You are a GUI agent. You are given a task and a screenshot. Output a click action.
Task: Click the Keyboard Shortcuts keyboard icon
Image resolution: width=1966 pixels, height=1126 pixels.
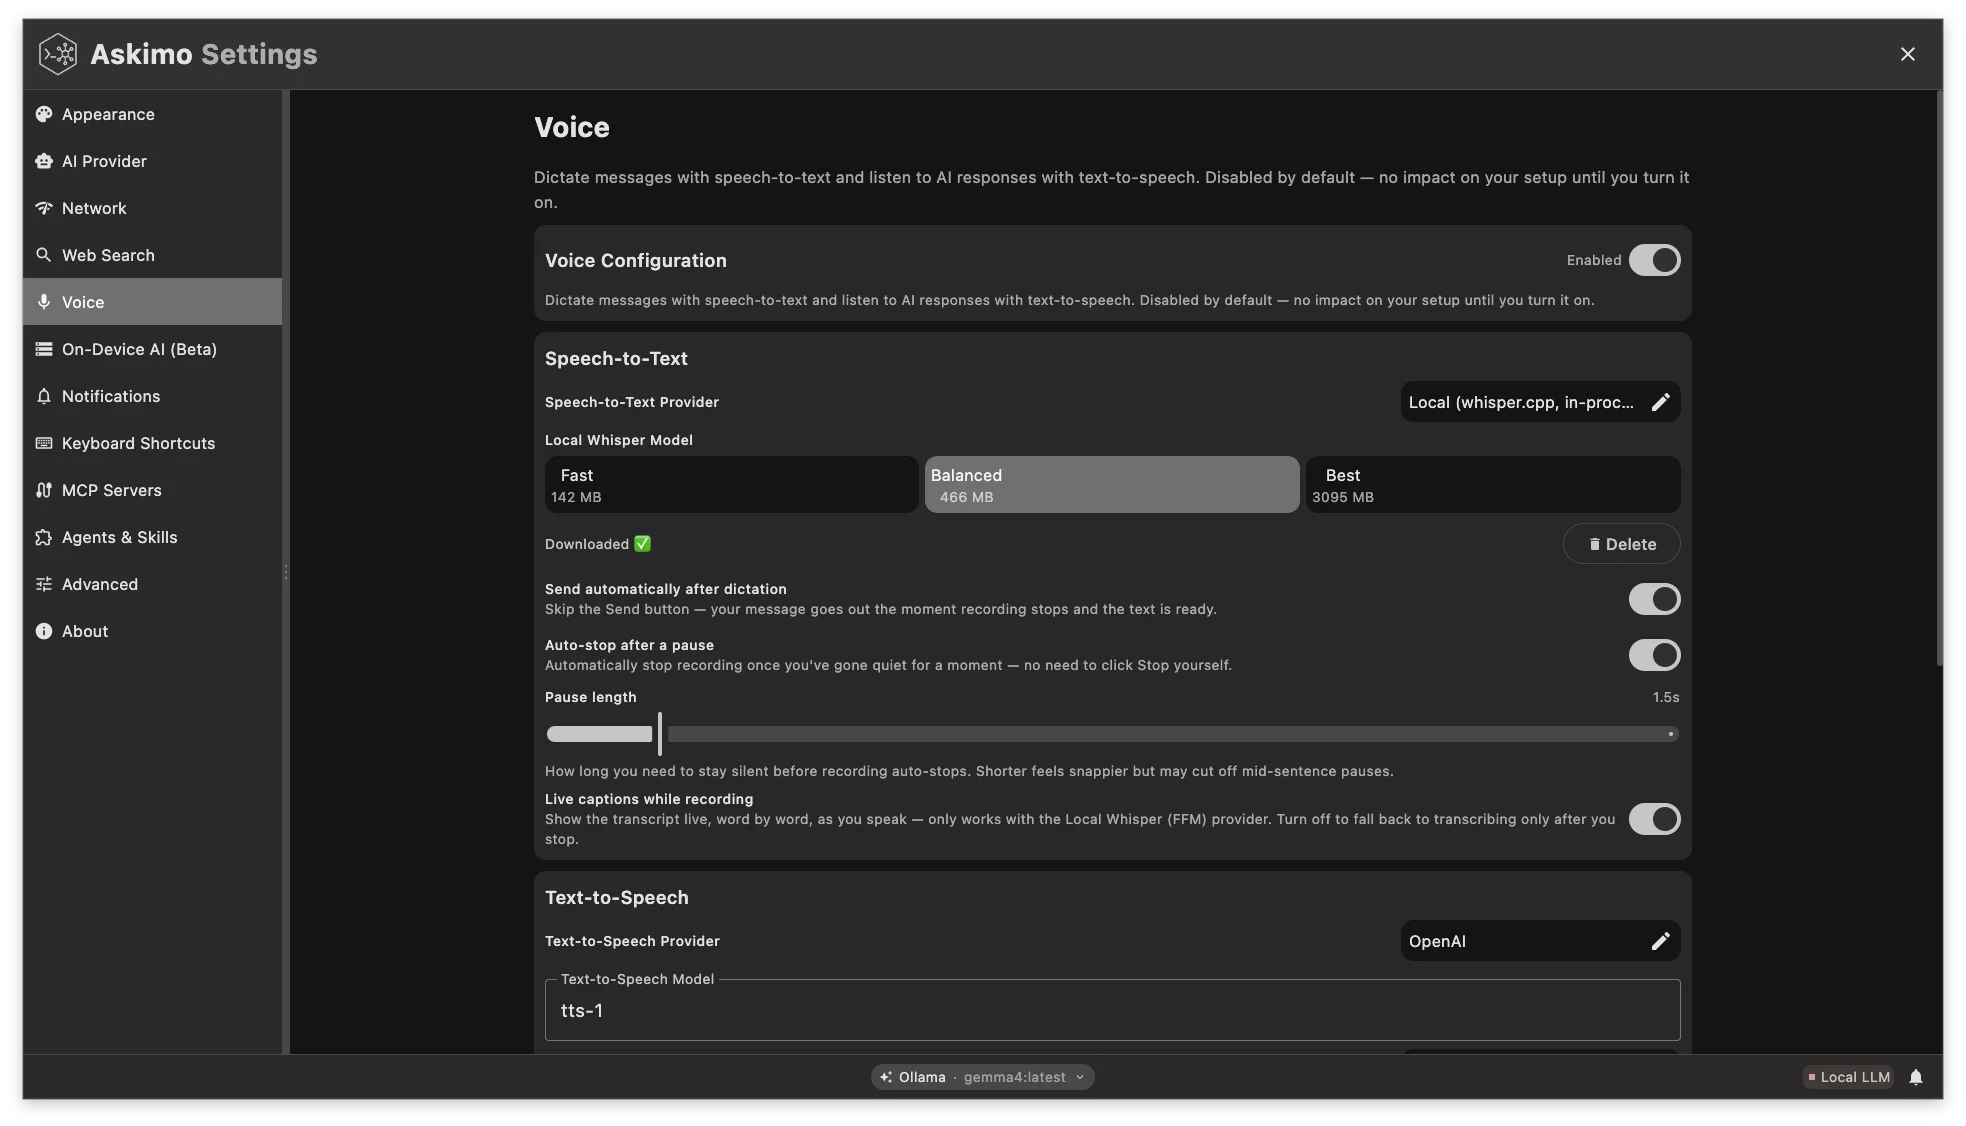44,443
